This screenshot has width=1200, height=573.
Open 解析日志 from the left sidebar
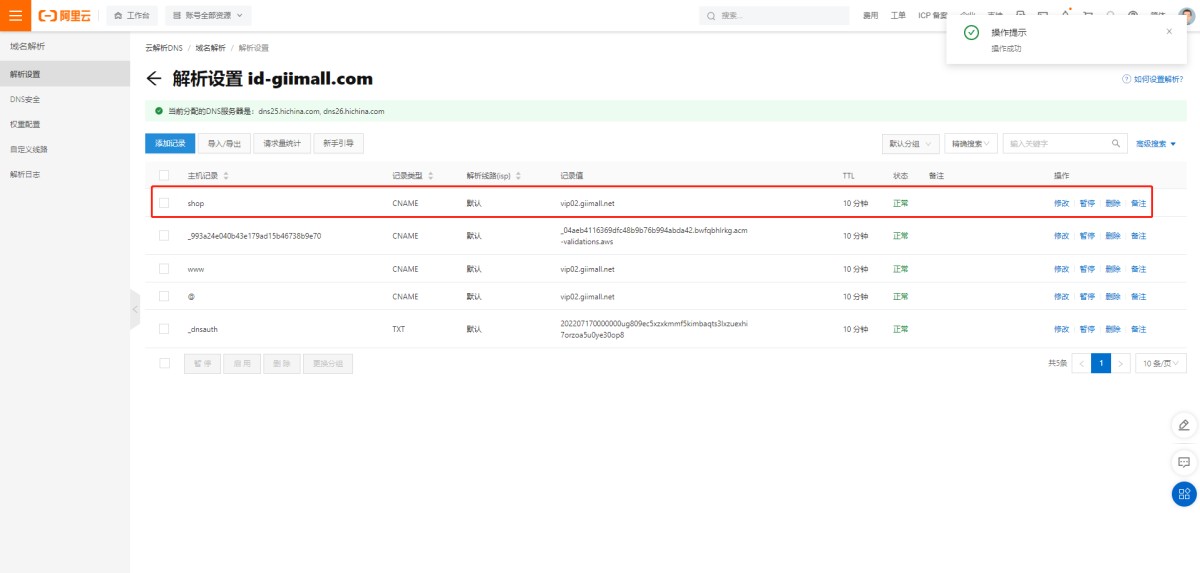click(x=25, y=174)
